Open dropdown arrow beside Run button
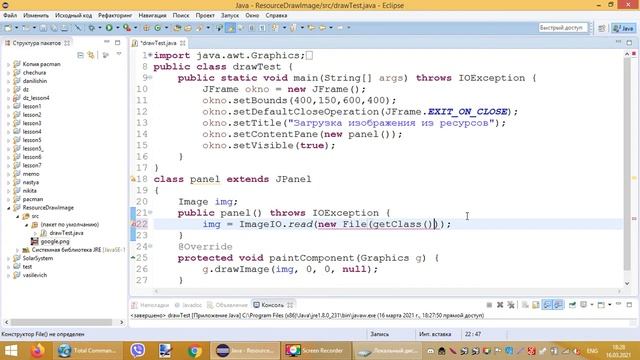Screen dimensions: 640x360 (118, 28)
